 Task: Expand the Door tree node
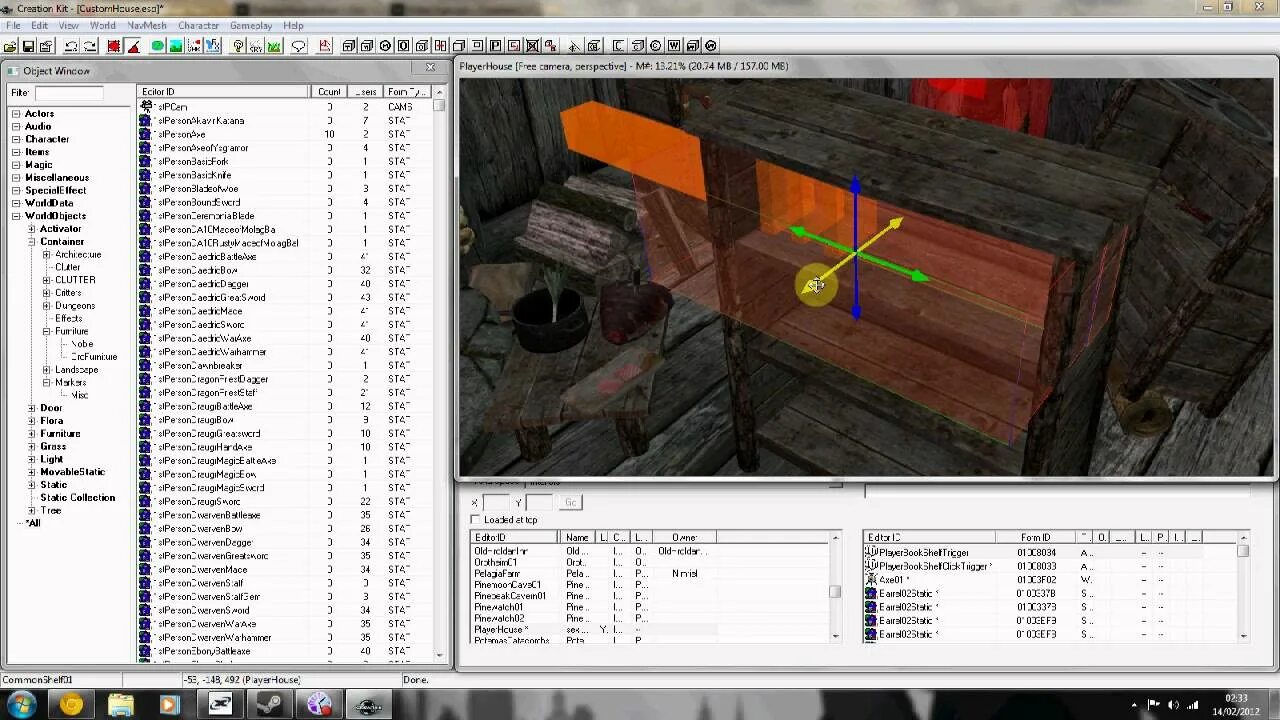coord(31,408)
